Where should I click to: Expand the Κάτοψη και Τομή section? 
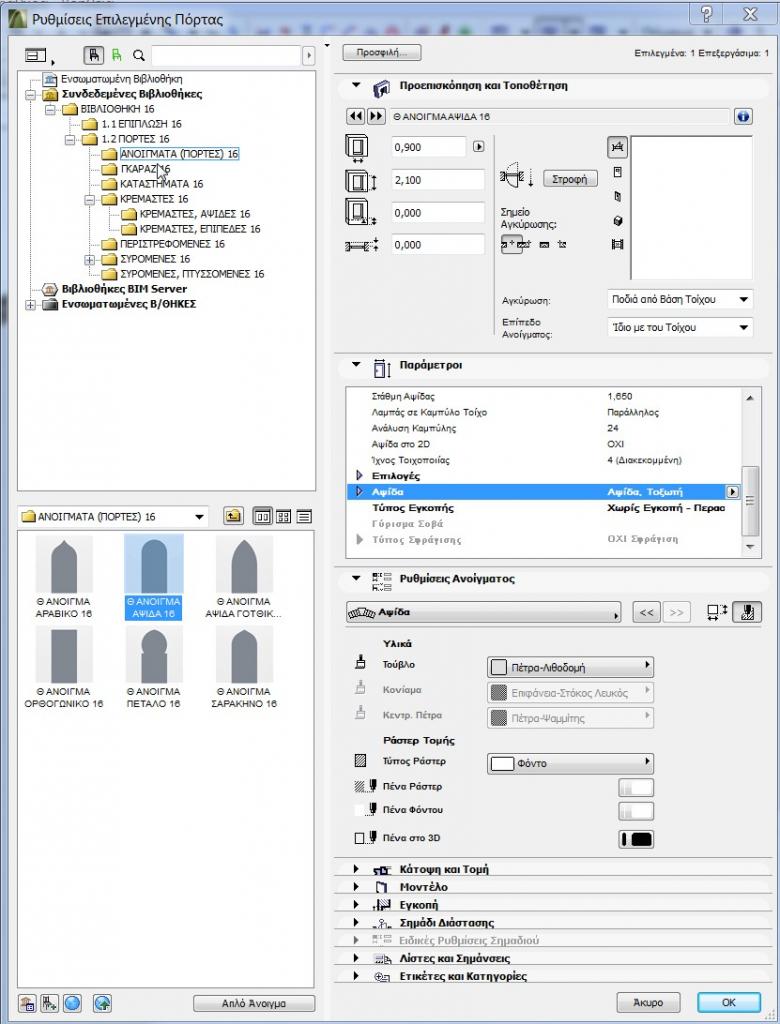[356, 869]
